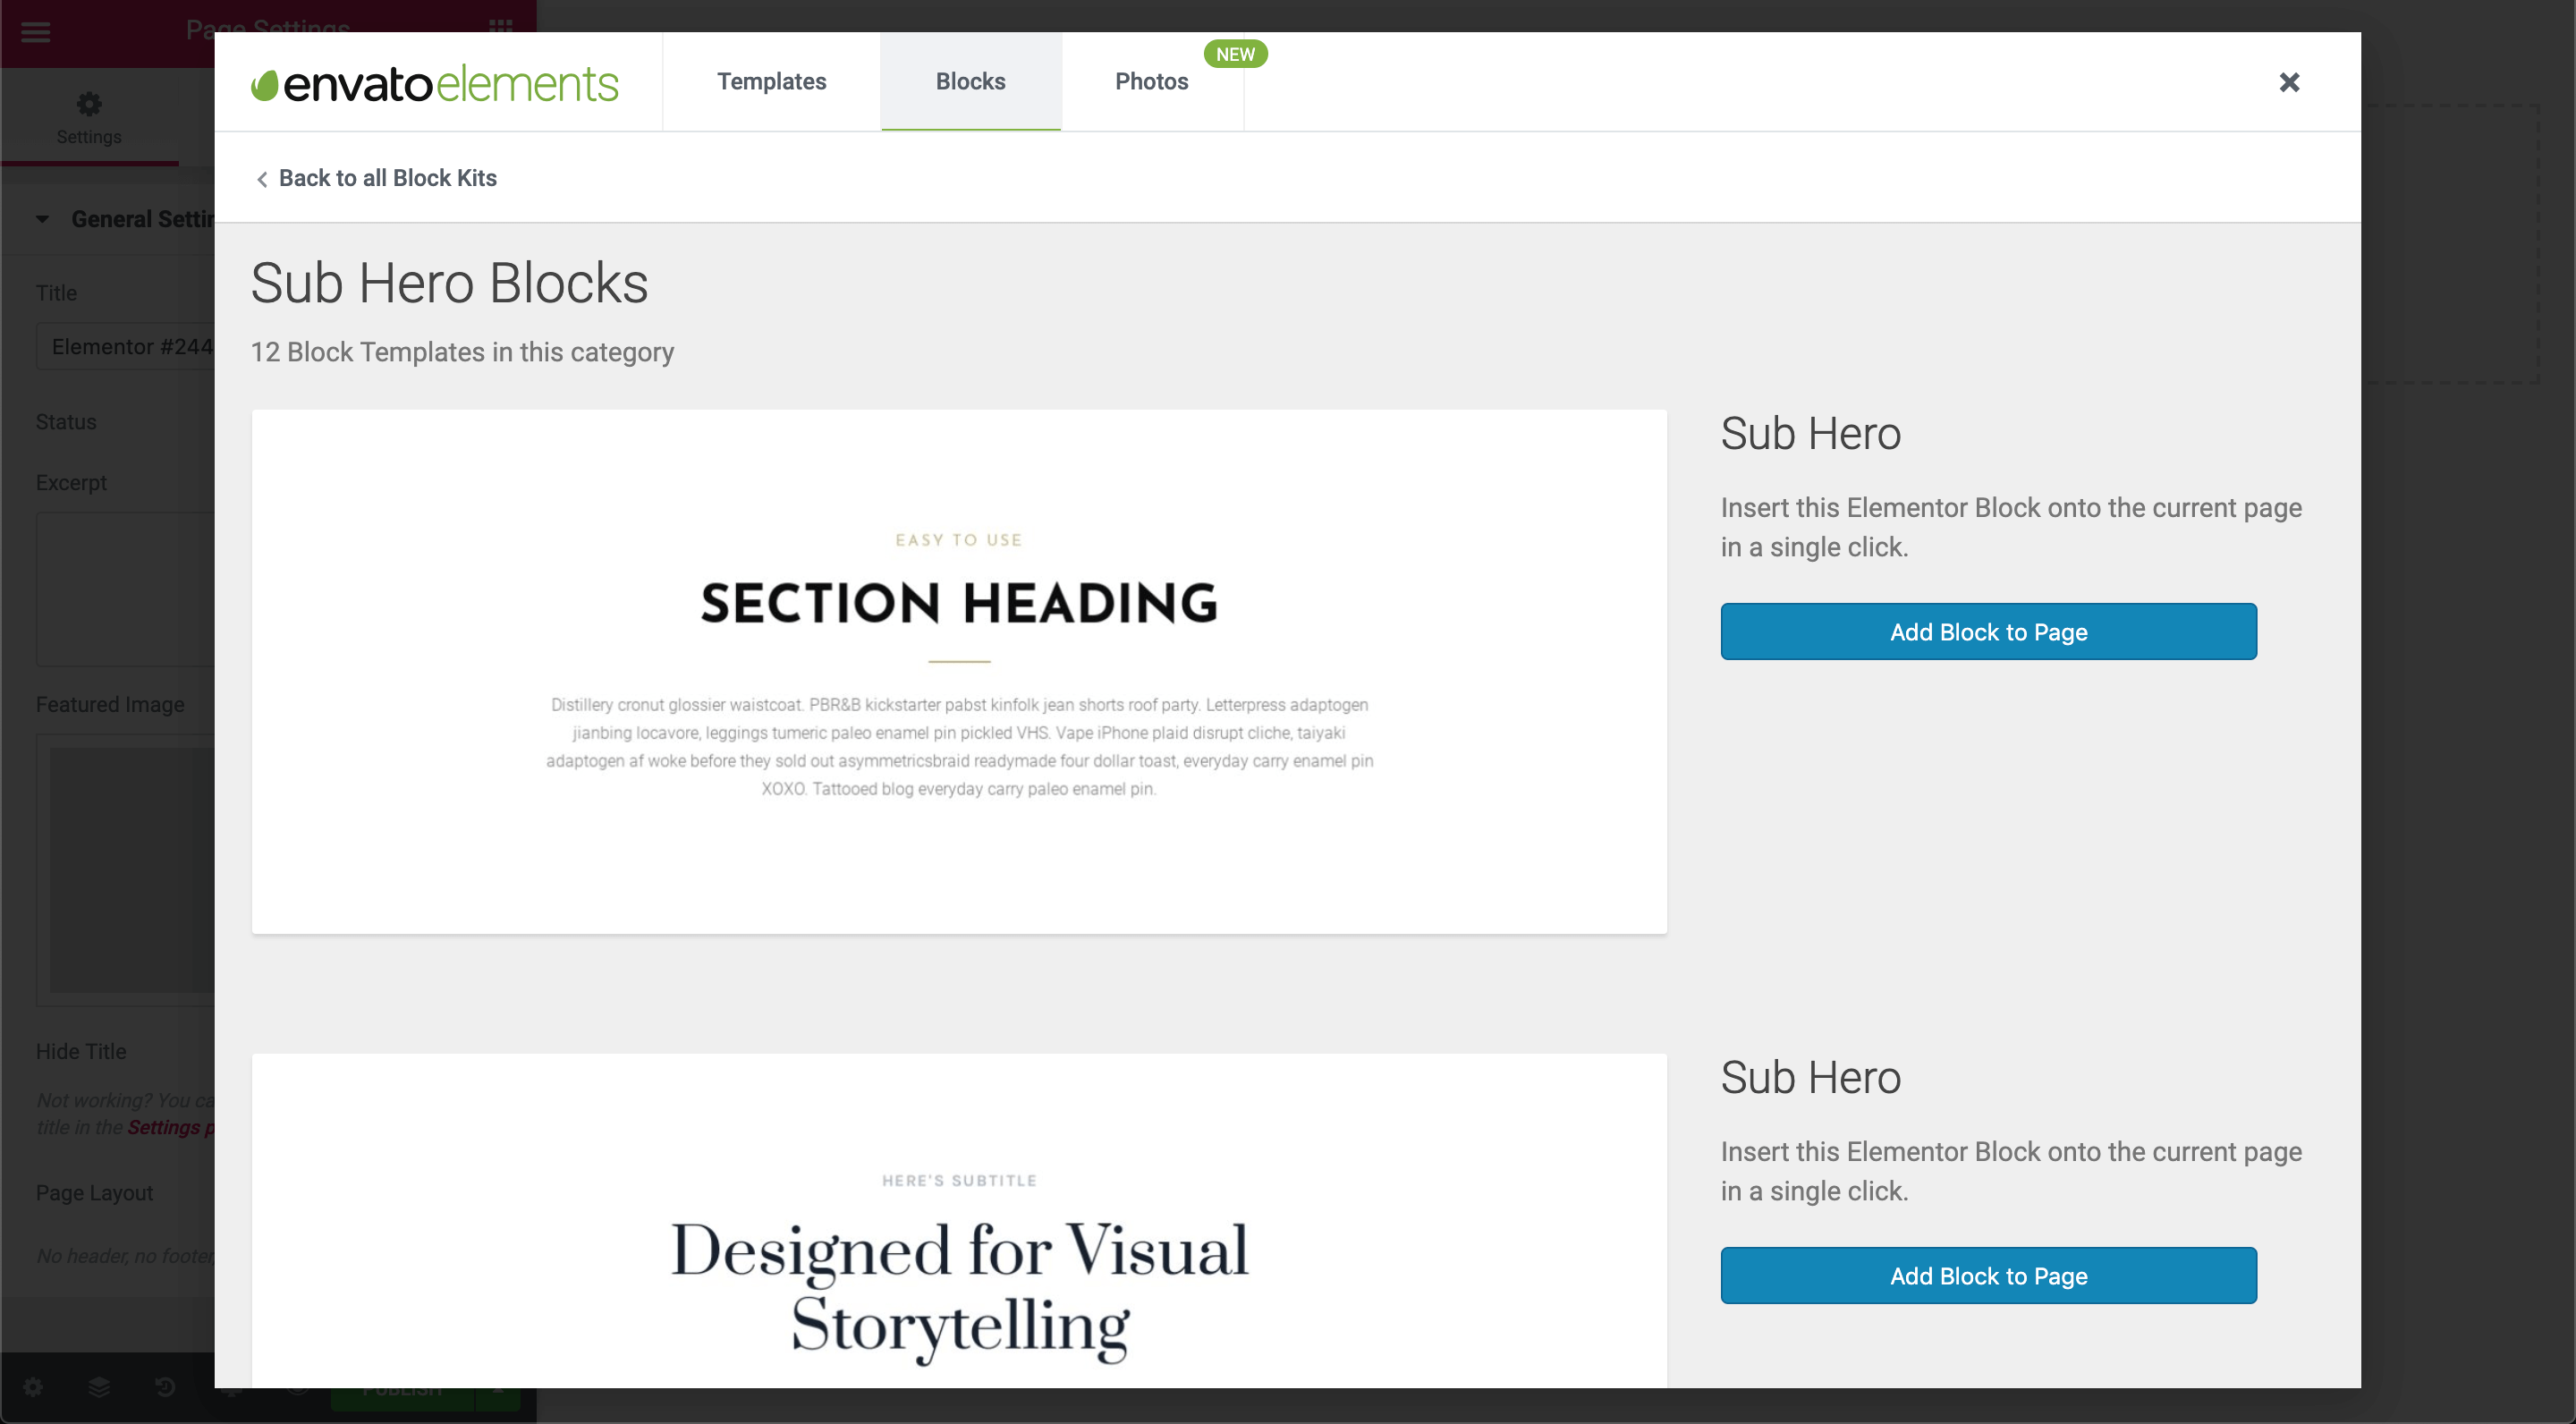2576x1424 pixels.
Task: Add Visual Storytelling block to page
Action: pyautogui.click(x=1987, y=1276)
